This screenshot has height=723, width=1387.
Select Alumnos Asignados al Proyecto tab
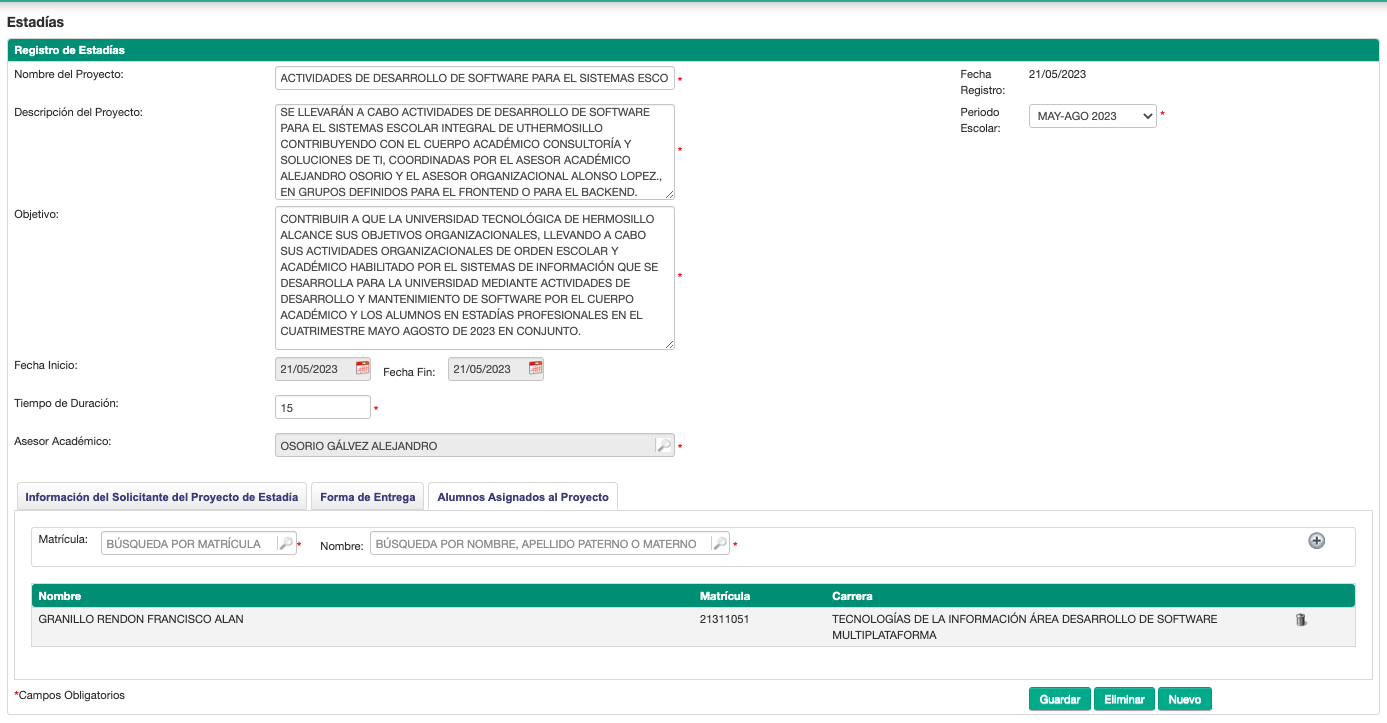pyautogui.click(x=523, y=497)
